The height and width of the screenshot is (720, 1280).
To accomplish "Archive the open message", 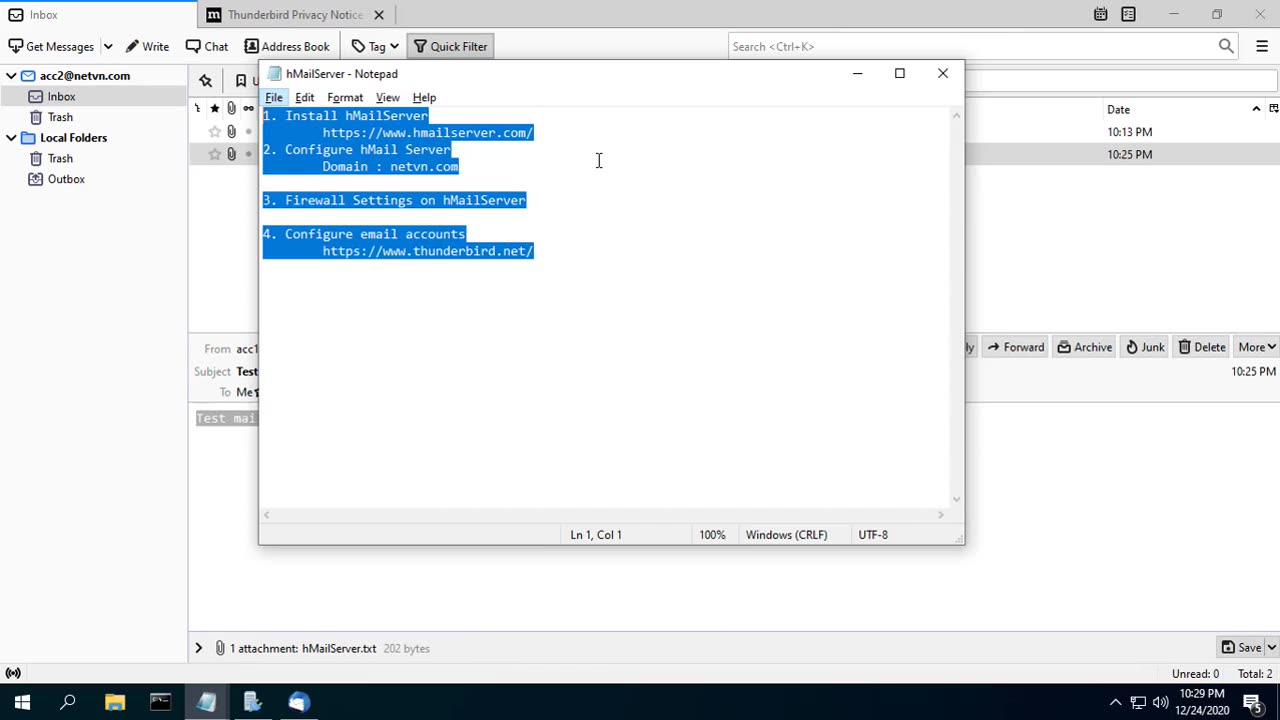I will tap(1085, 347).
